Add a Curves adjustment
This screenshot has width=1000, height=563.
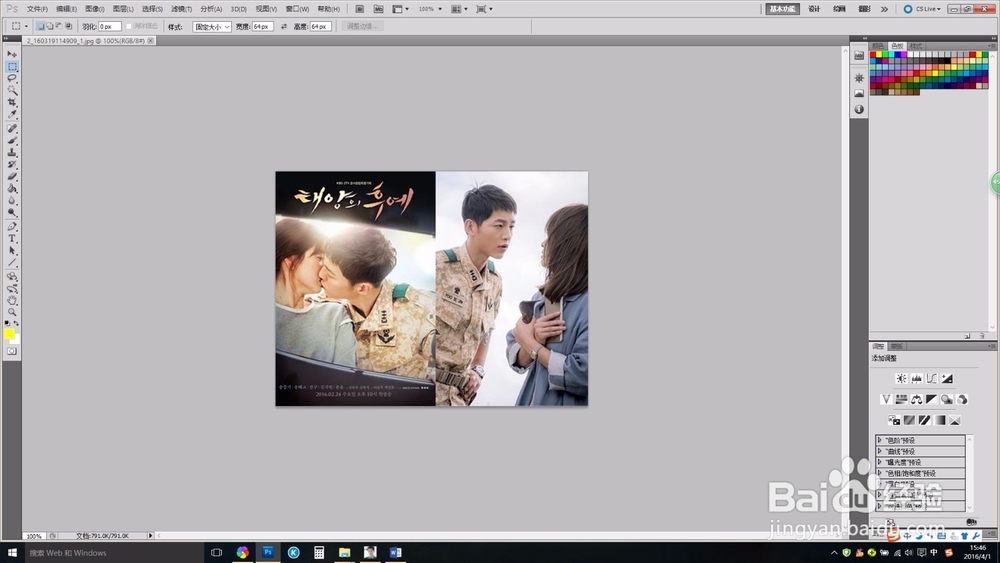932,379
